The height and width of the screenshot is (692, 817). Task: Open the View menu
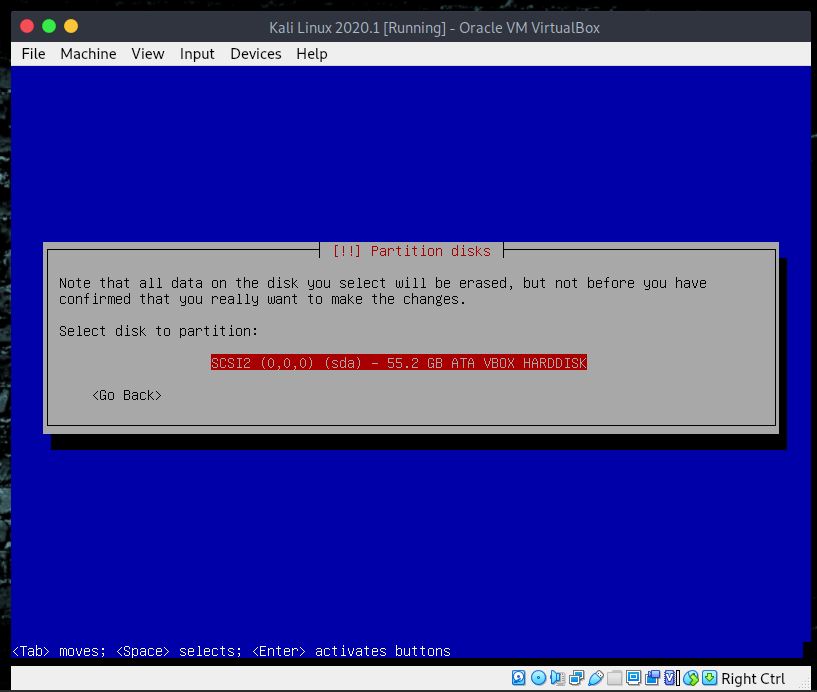[147, 54]
